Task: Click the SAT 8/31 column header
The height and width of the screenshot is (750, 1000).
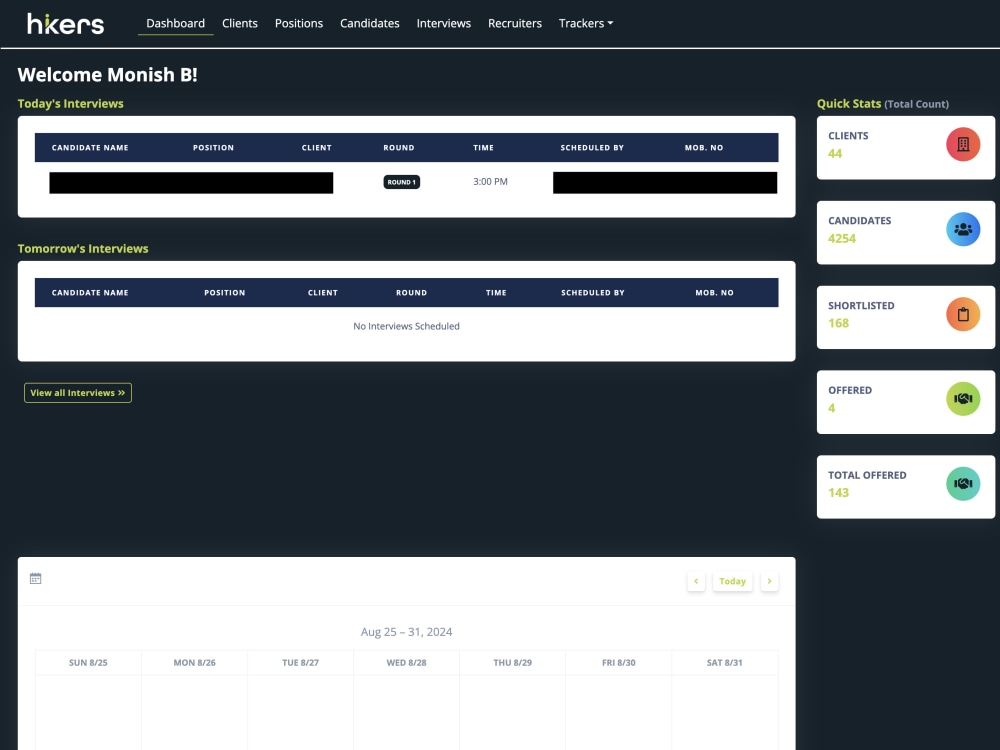Action: (x=724, y=663)
